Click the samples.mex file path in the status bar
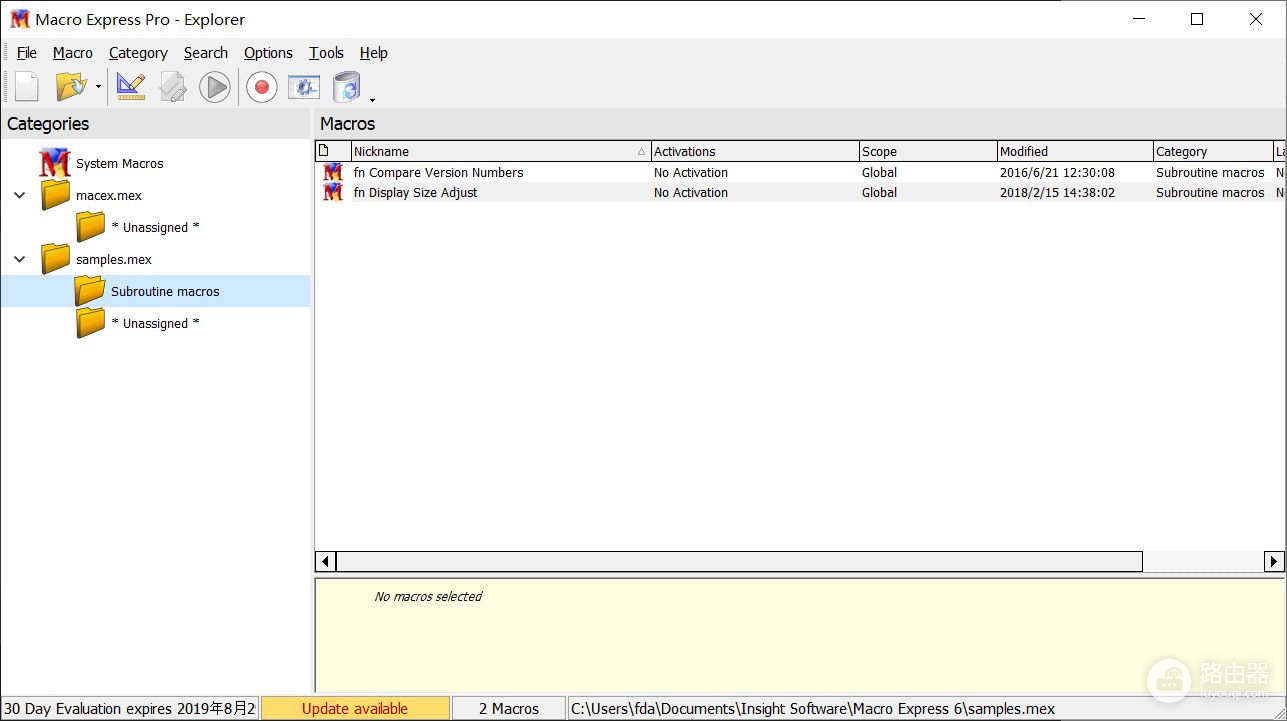This screenshot has width=1287, height=721. tap(812, 708)
